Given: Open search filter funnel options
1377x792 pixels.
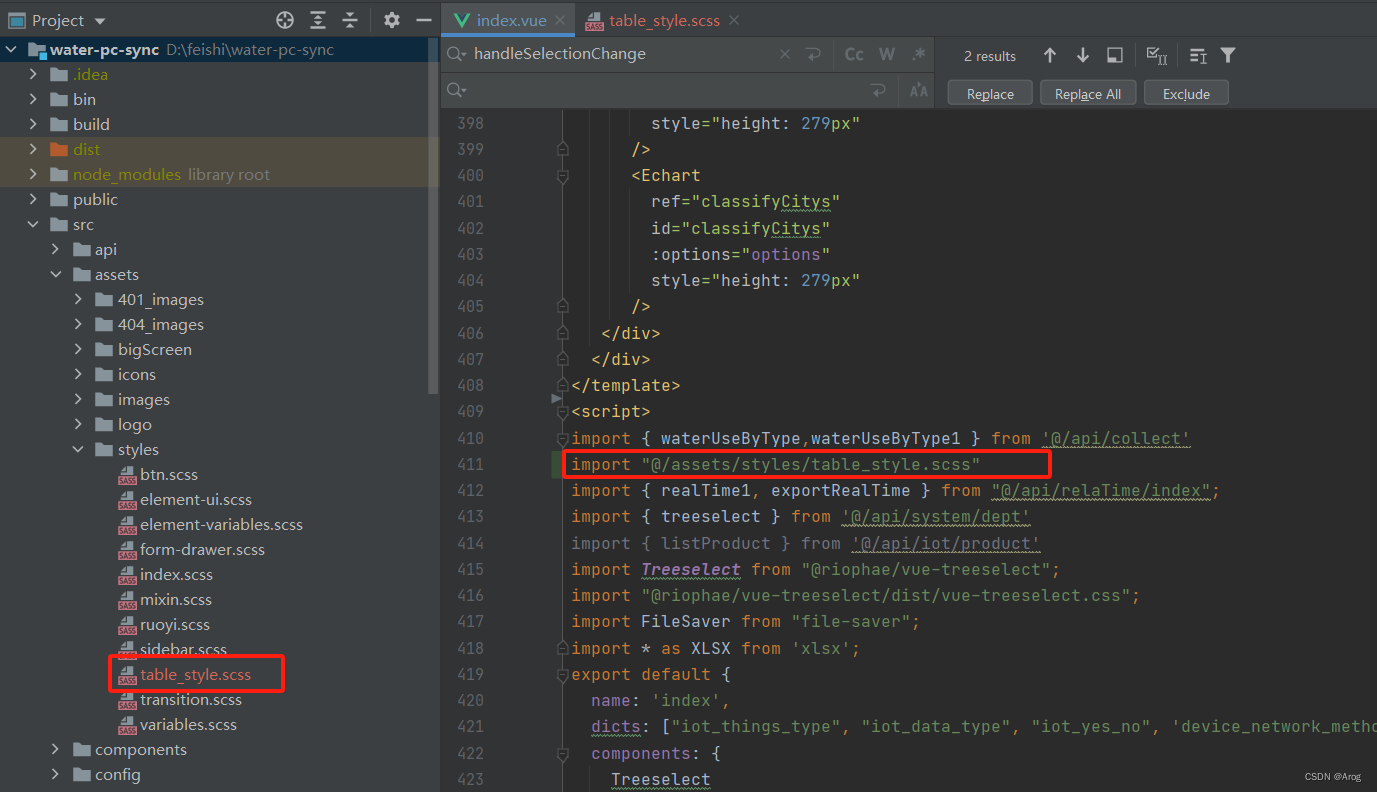Looking at the screenshot, I should 1228,56.
